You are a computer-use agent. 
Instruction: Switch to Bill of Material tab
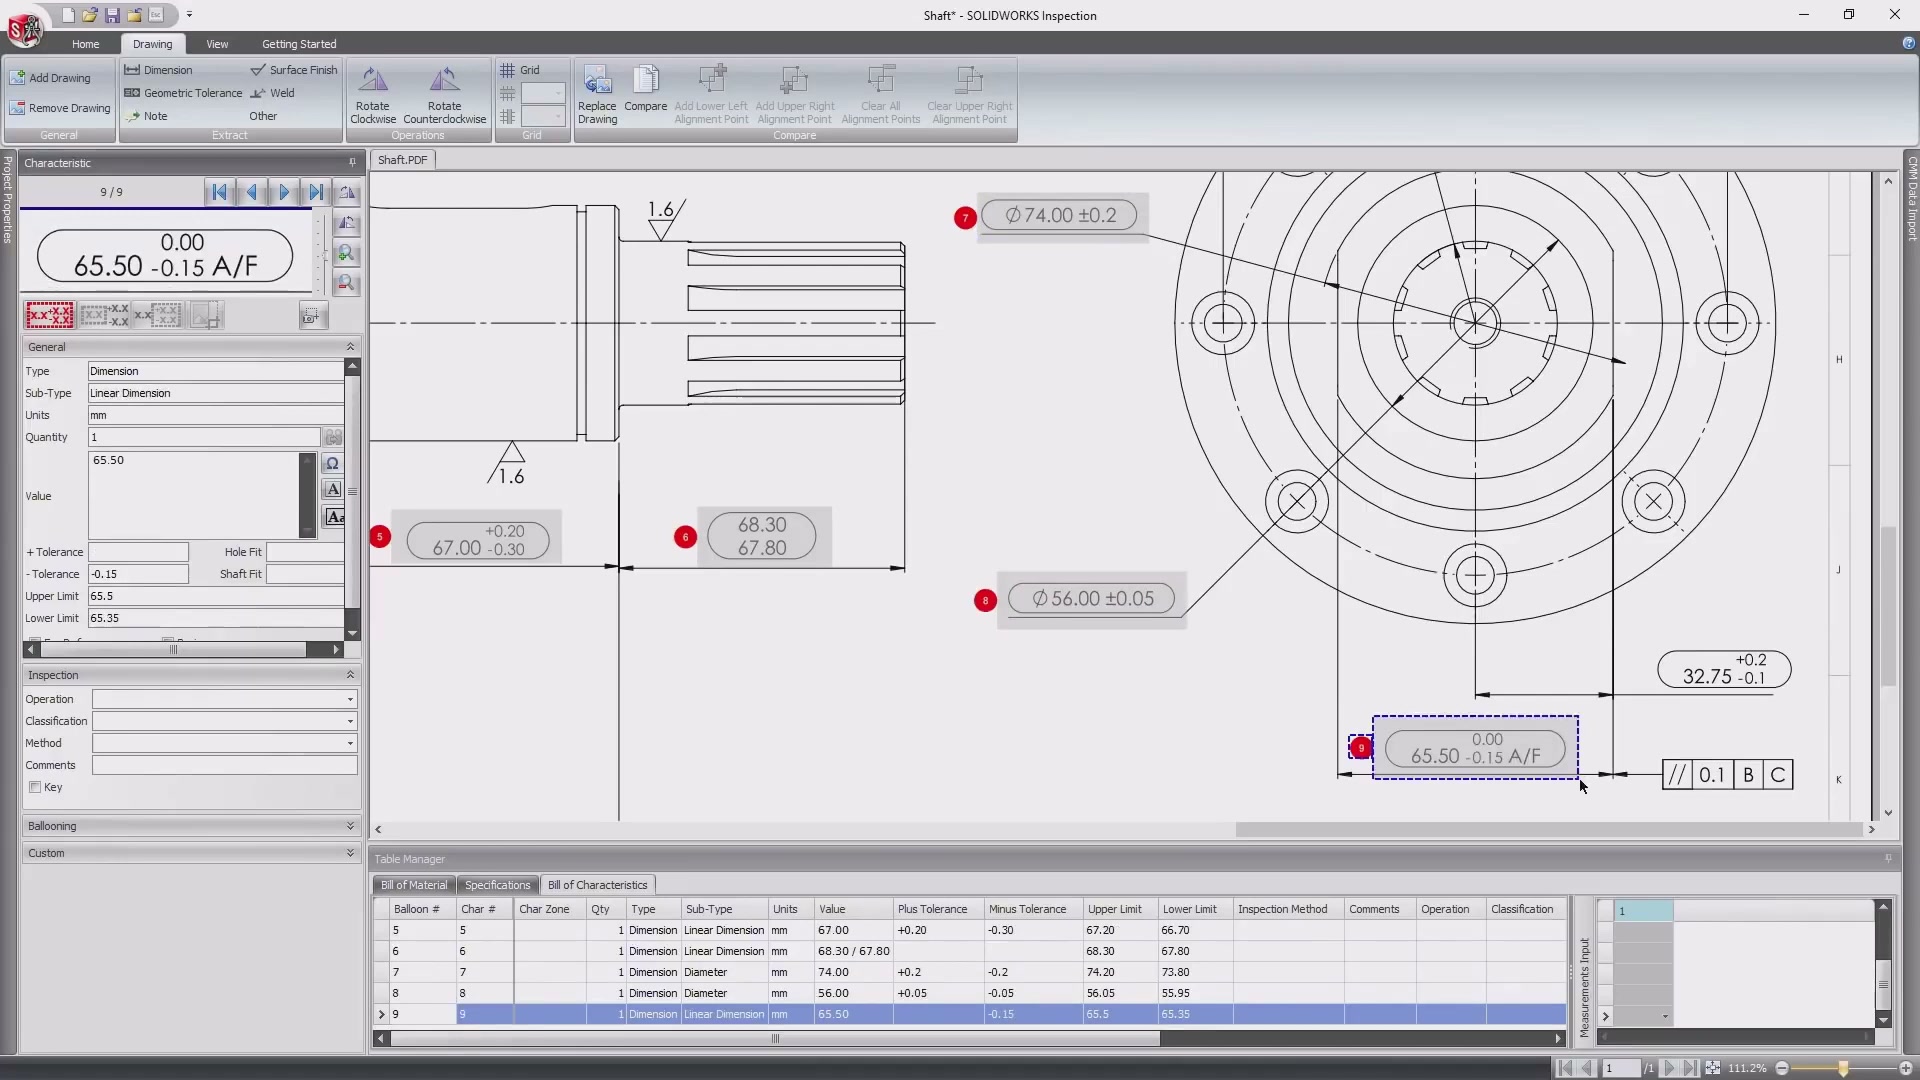coord(414,885)
